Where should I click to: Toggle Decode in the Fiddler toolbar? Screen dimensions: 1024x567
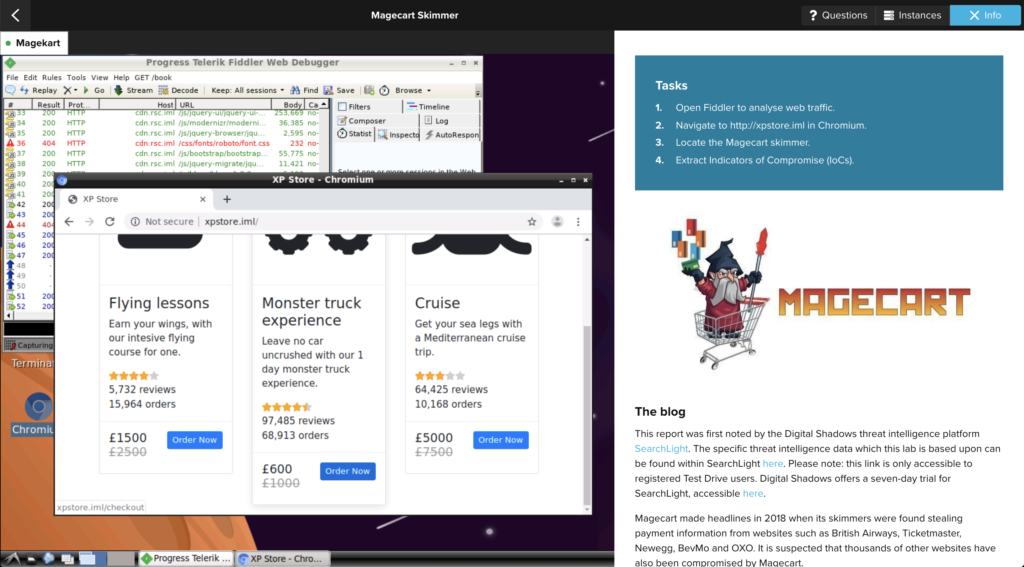(x=178, y=90)
